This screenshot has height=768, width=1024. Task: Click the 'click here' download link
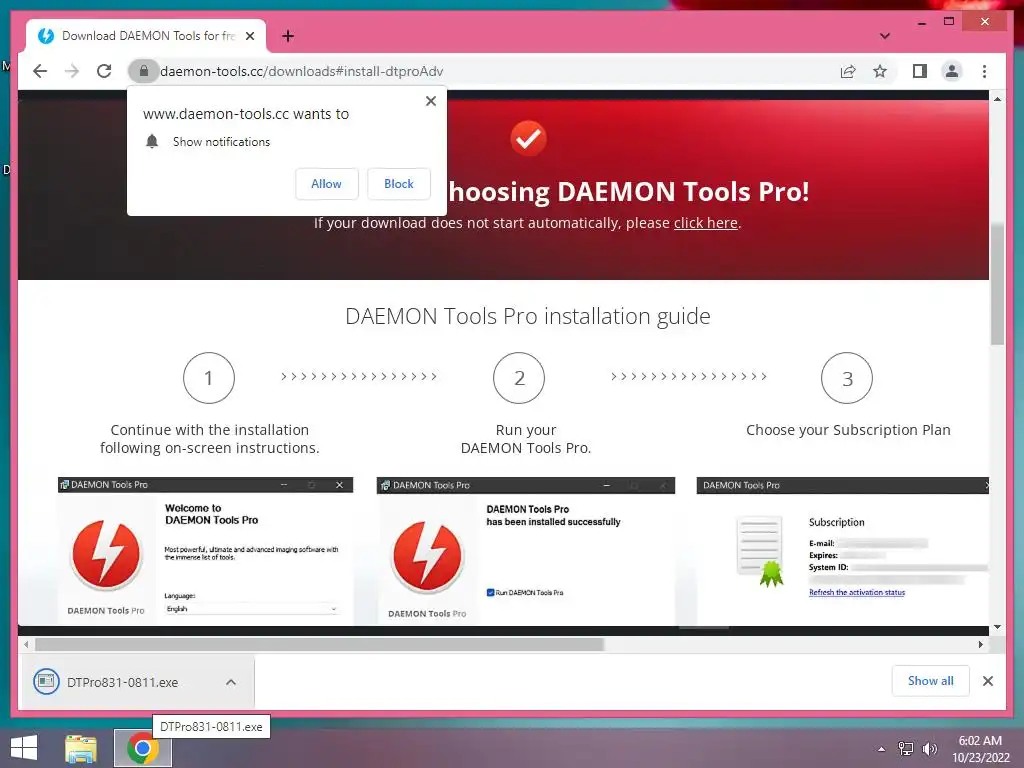705,223
